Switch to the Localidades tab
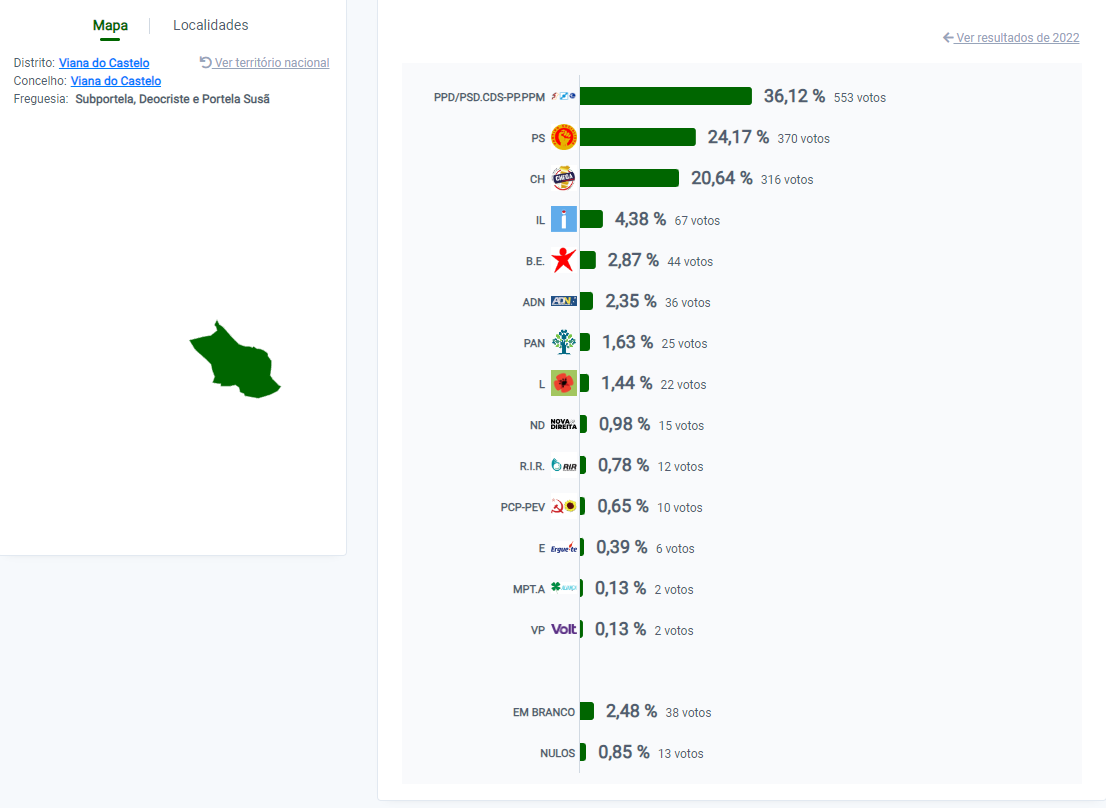The height and width of the screenshot is (808, 1106). 211,25
